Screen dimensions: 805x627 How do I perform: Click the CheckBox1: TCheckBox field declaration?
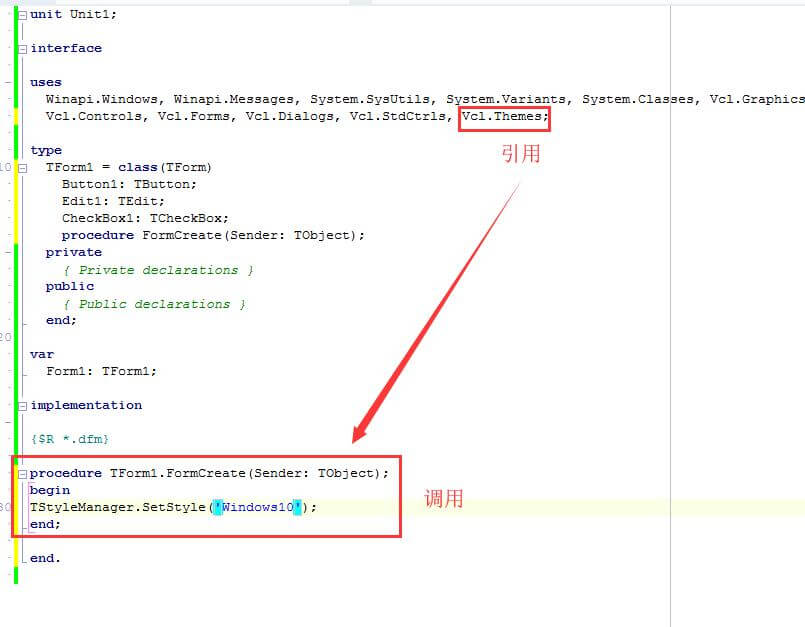145,218
